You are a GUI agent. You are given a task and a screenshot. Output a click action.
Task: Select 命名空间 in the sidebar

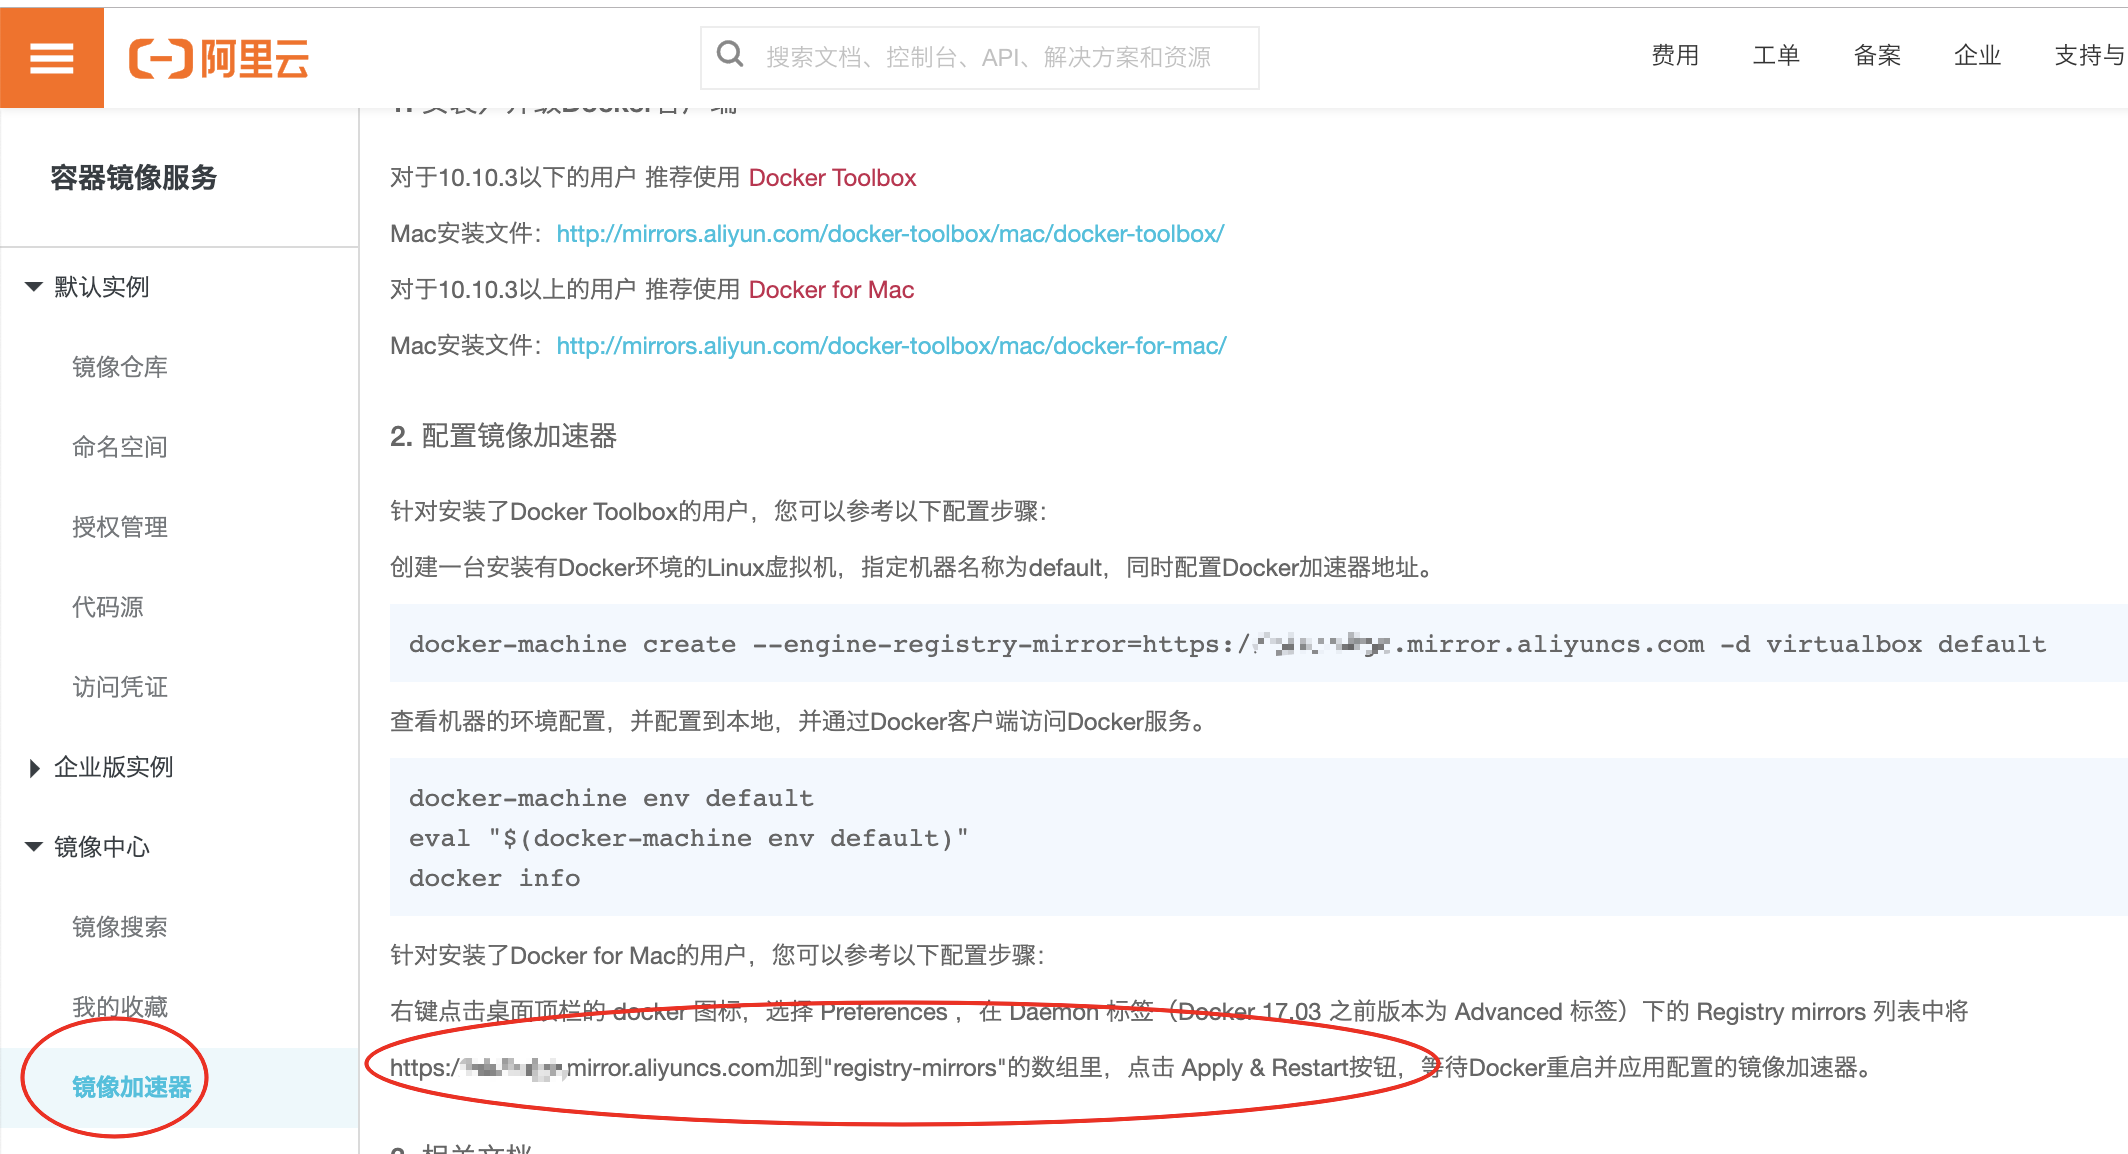click(x=120, y=447)
